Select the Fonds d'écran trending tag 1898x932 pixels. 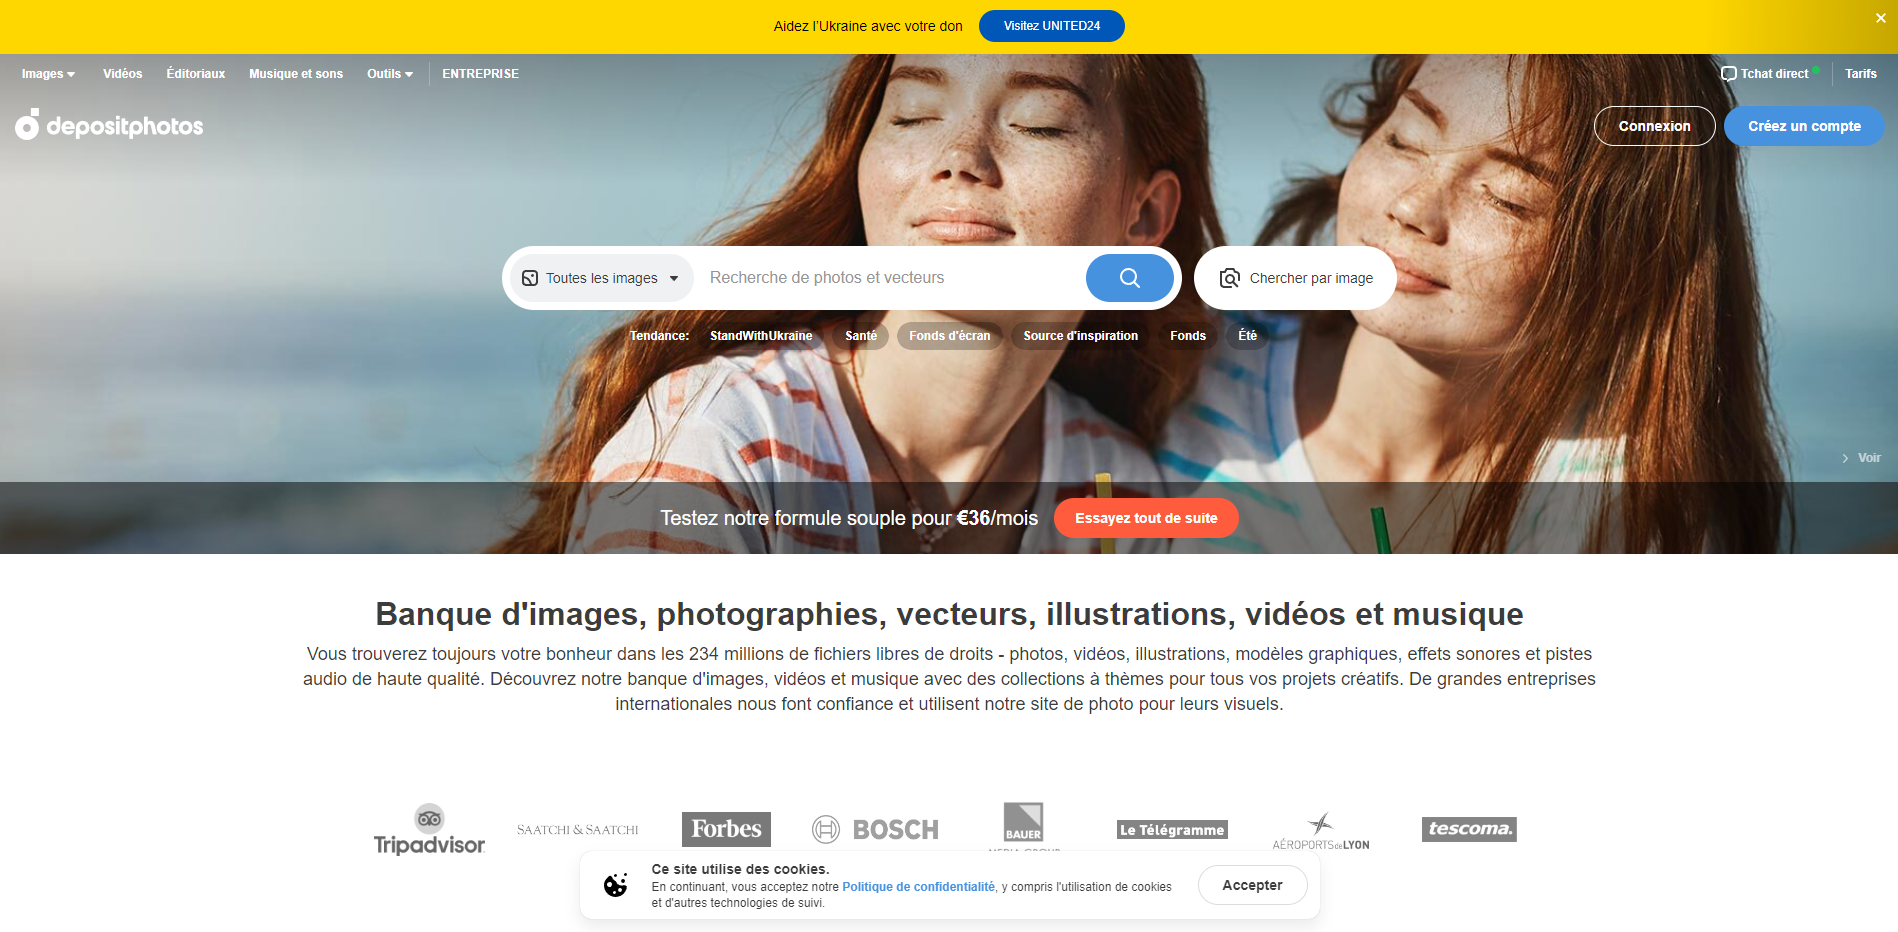949,336
